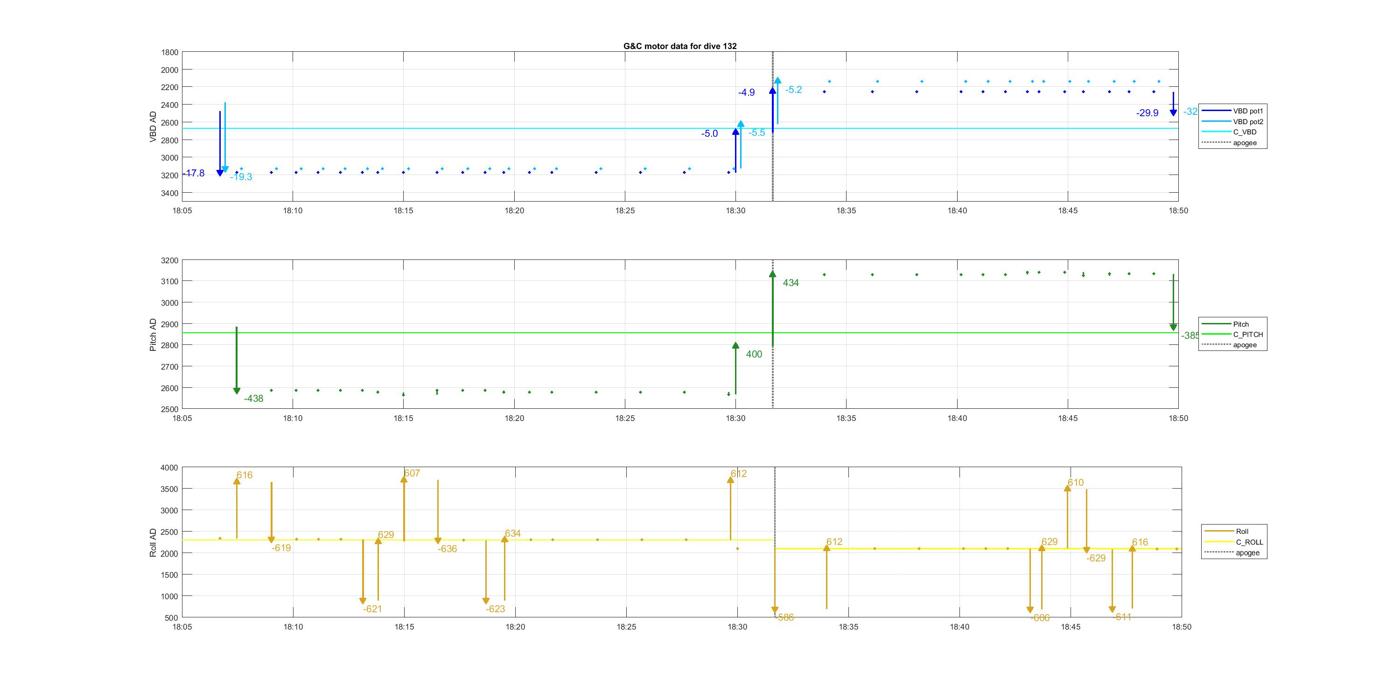The width and height of the screenshot is (1400, 693).
Task: Click the "607" roll value label
Action: tap(412, 473)
